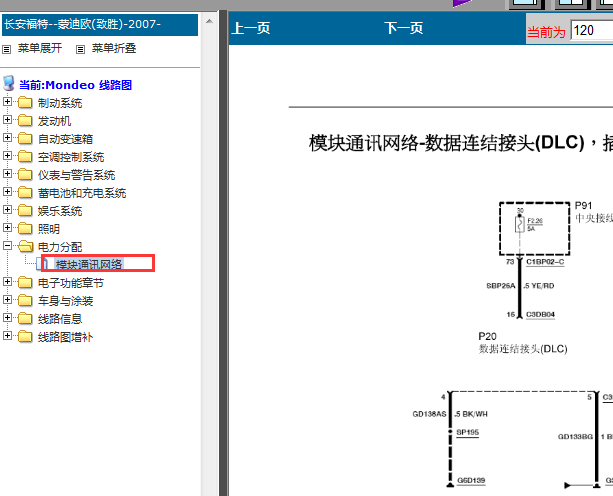
Task: Click the 线路信息 folder icon
Action: pos(25,318)
